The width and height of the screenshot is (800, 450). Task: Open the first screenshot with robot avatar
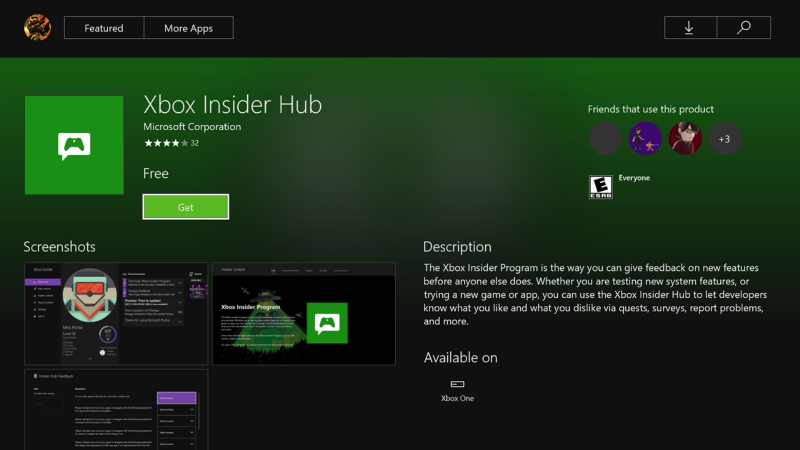pos(116,314)
